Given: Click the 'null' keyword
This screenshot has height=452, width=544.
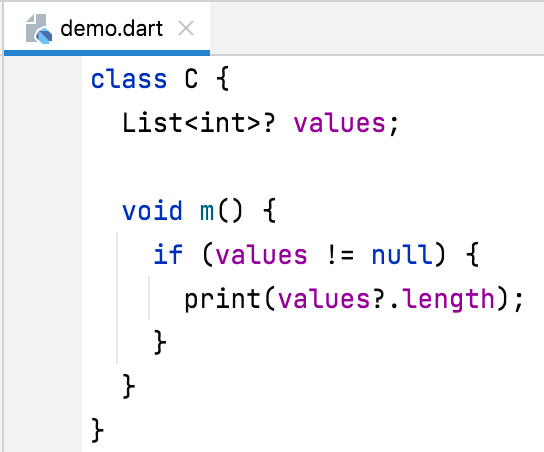Looking at the screenshot, I should (x=402, y=255).
